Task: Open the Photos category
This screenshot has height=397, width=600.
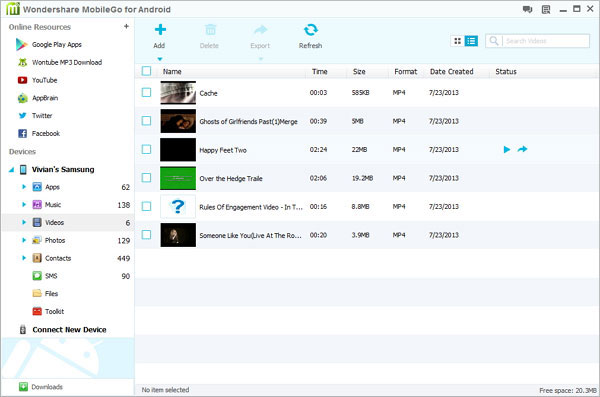Action: point(55,240)
